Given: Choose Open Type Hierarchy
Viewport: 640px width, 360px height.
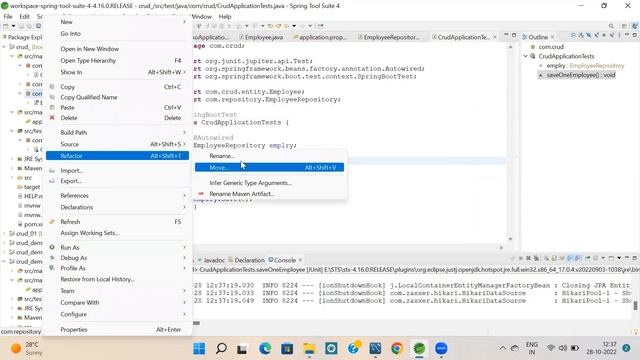Looking at the screenshot, I should pyautogui.click(x=117, y=60).
